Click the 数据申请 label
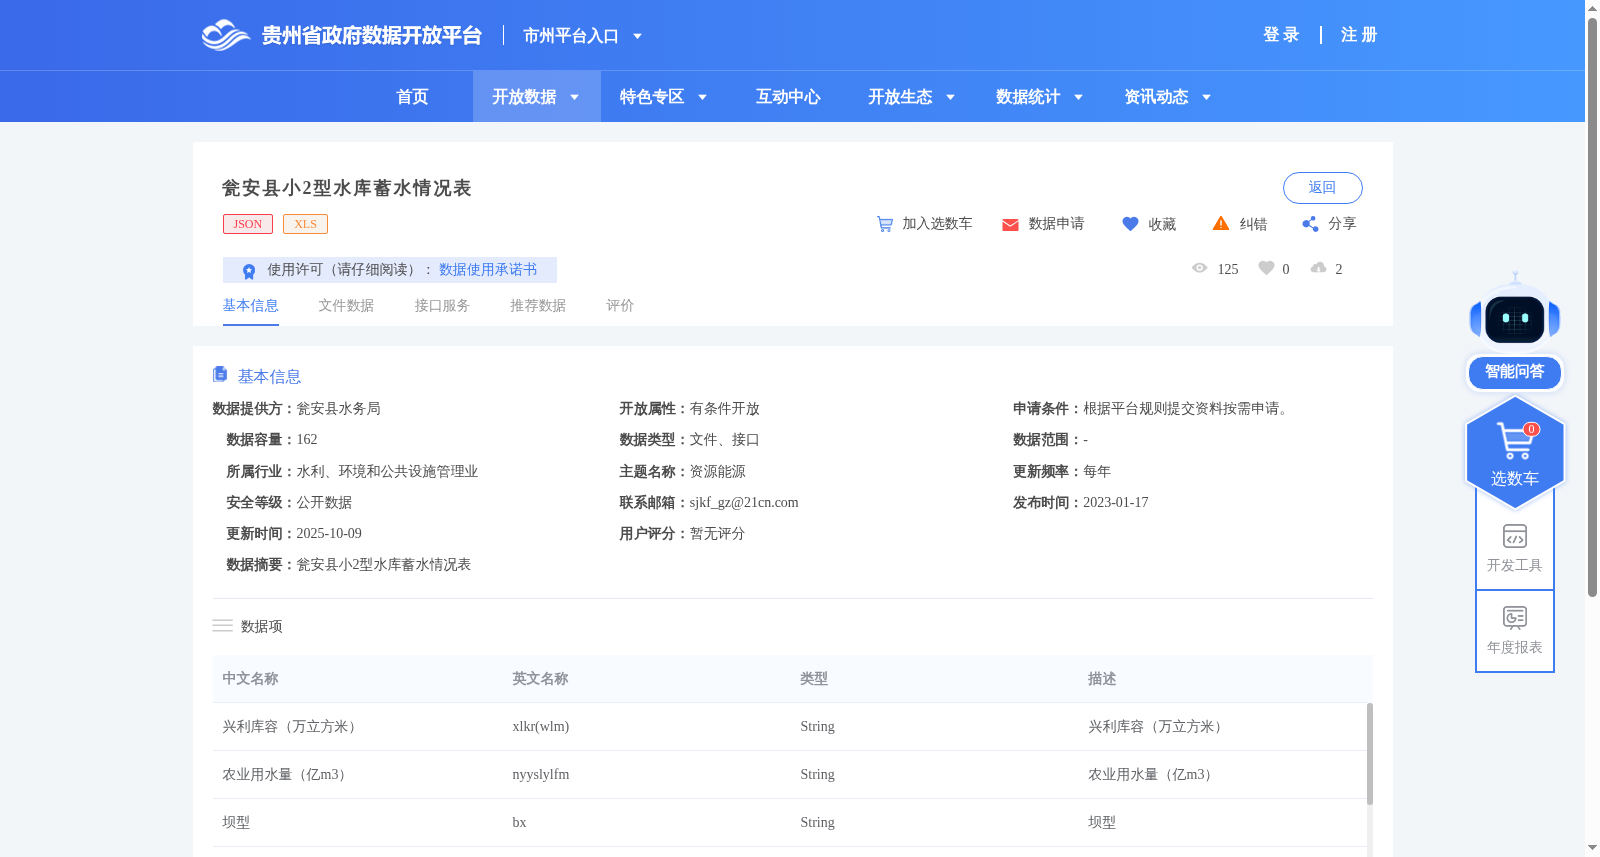This screenshot has width=1600, height=857. [1056, 224]
